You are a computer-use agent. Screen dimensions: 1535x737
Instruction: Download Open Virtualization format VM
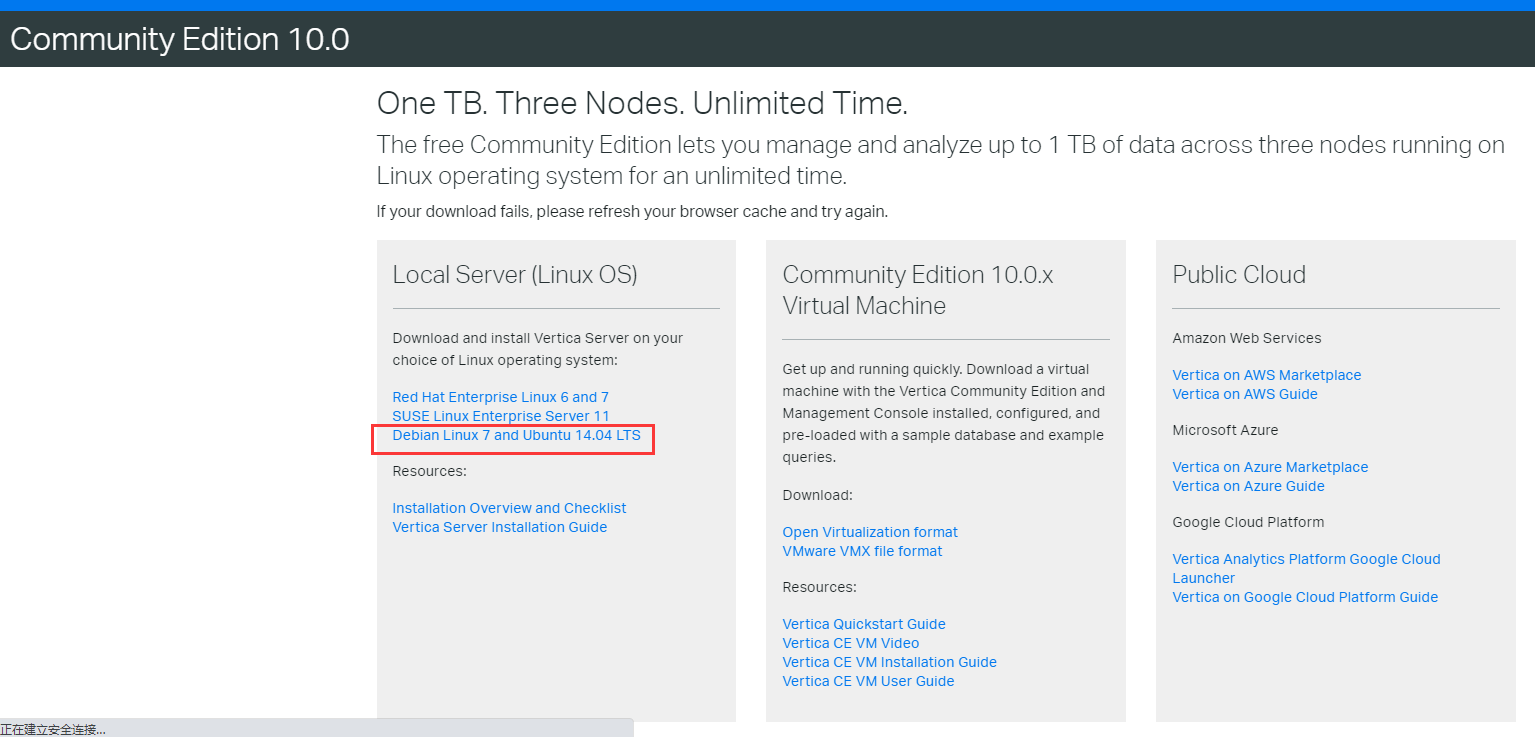coord(870,532)
